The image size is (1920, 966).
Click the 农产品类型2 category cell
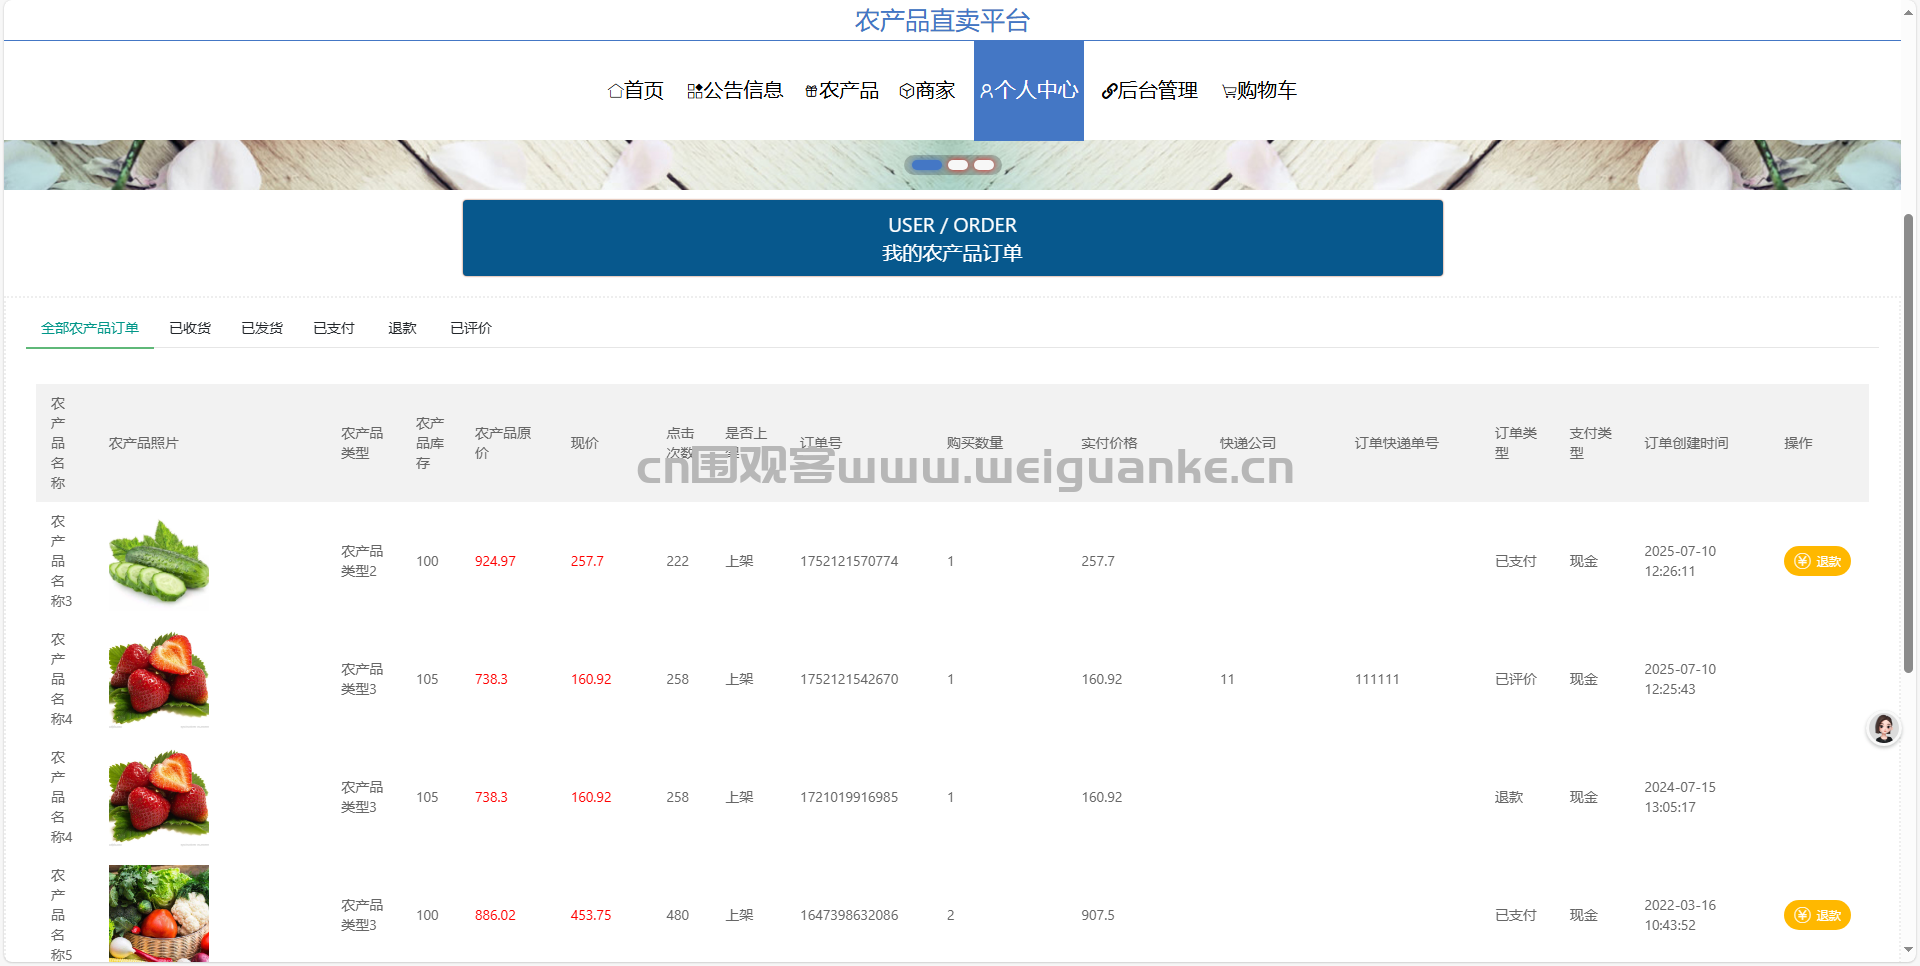tap(362, 561)
